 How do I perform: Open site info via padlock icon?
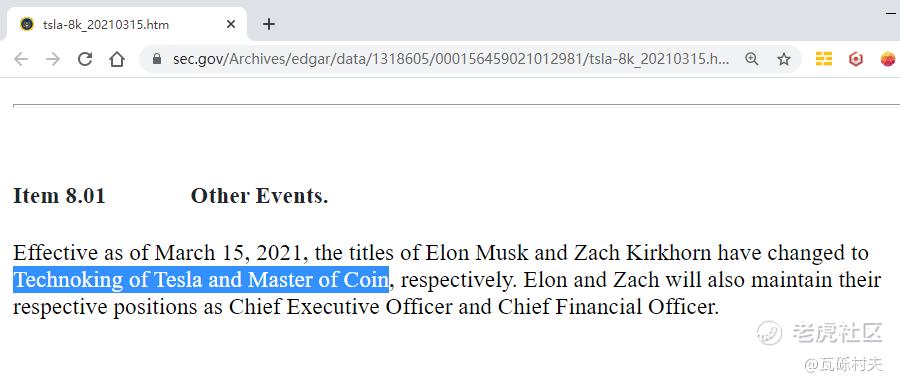point(157,59)
